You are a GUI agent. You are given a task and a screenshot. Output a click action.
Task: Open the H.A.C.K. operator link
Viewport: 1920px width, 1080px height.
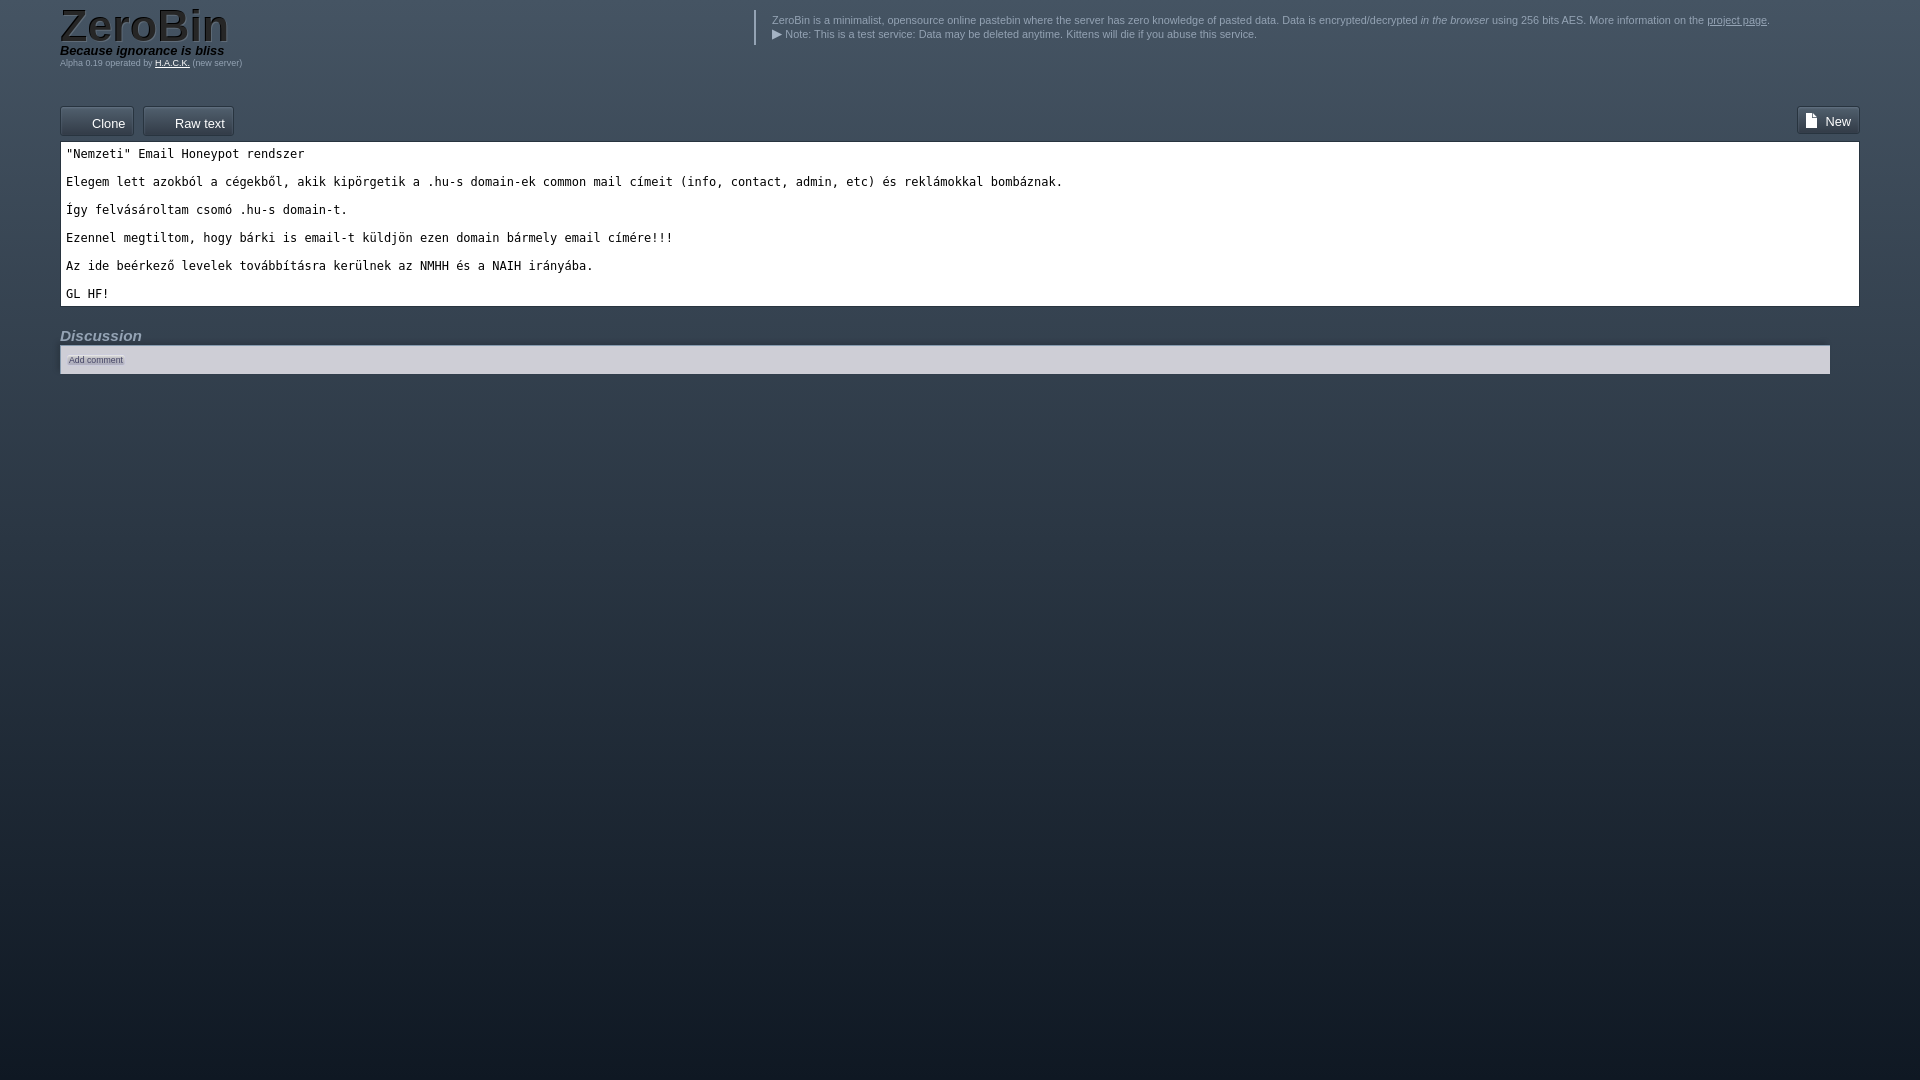(x=172, y=63)
